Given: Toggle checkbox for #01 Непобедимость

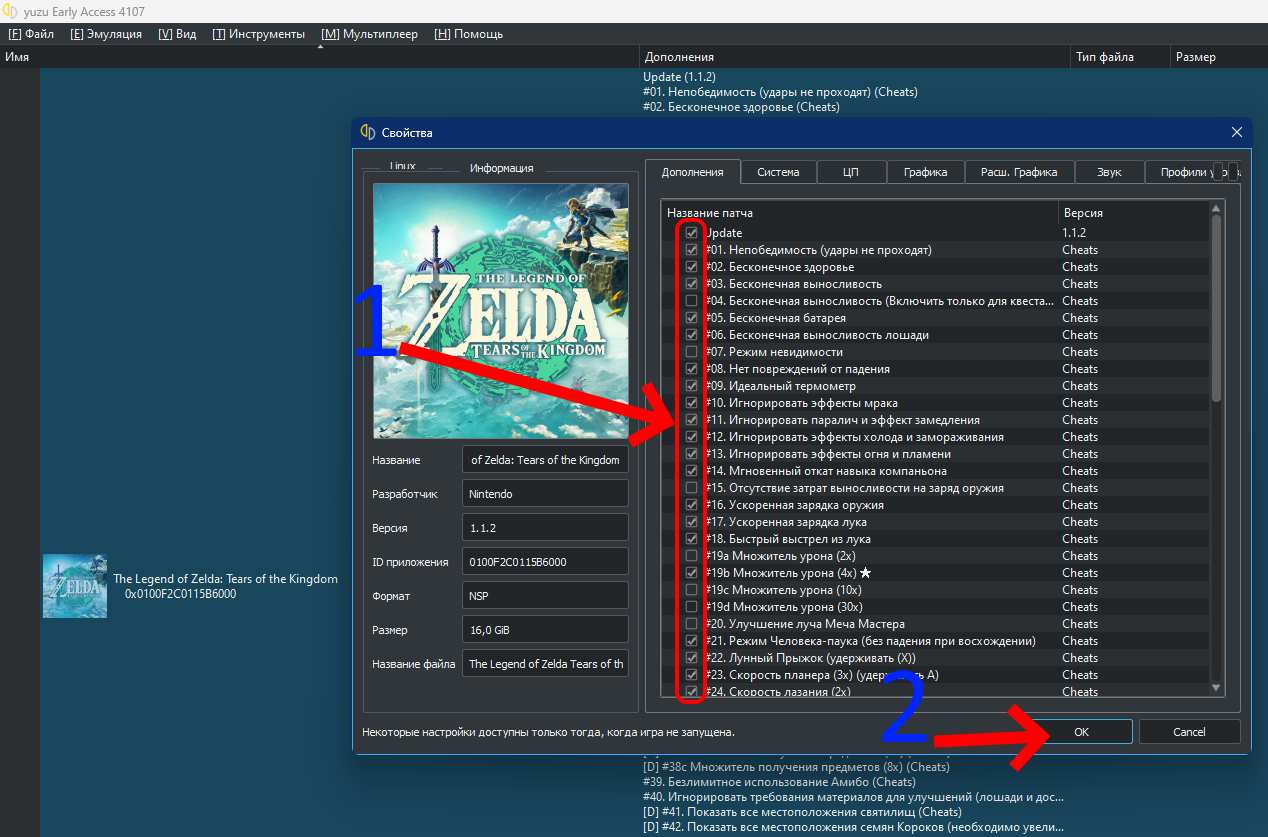Looking at the screenshot, I should point(691,250).
